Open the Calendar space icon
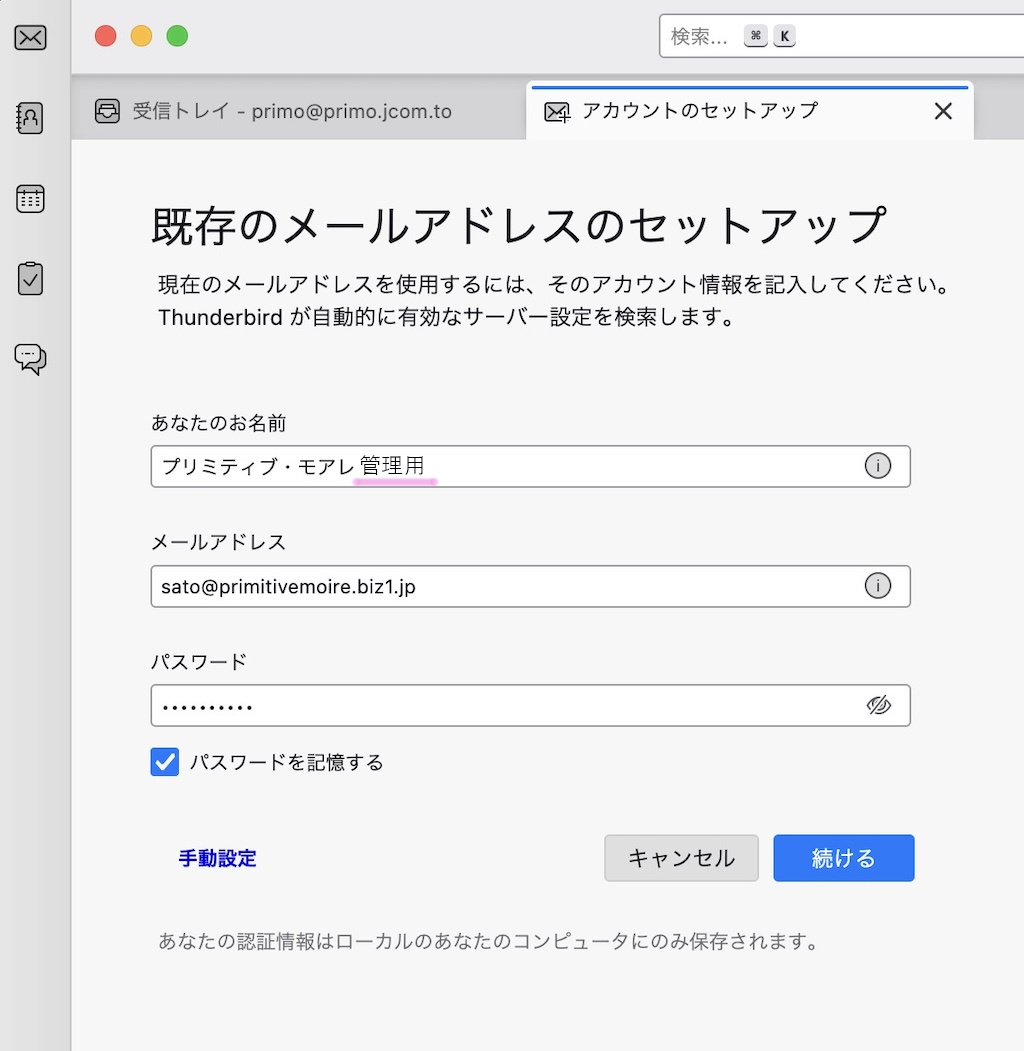 coord(30,198)
